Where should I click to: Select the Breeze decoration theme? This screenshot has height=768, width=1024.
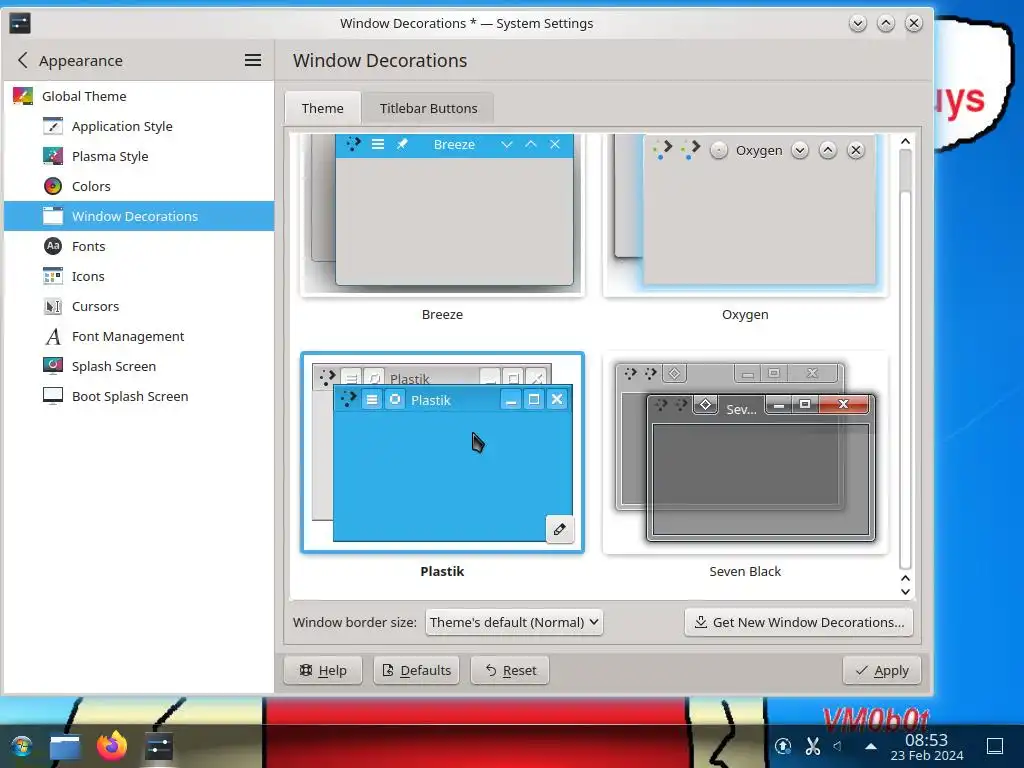[x=442, y=215]
